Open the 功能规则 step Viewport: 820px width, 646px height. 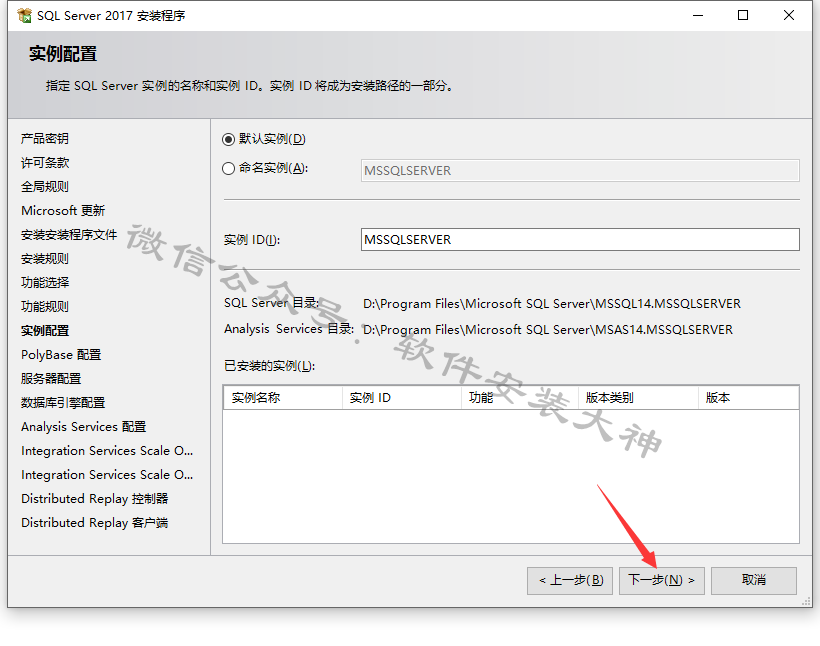coord(45,307)
